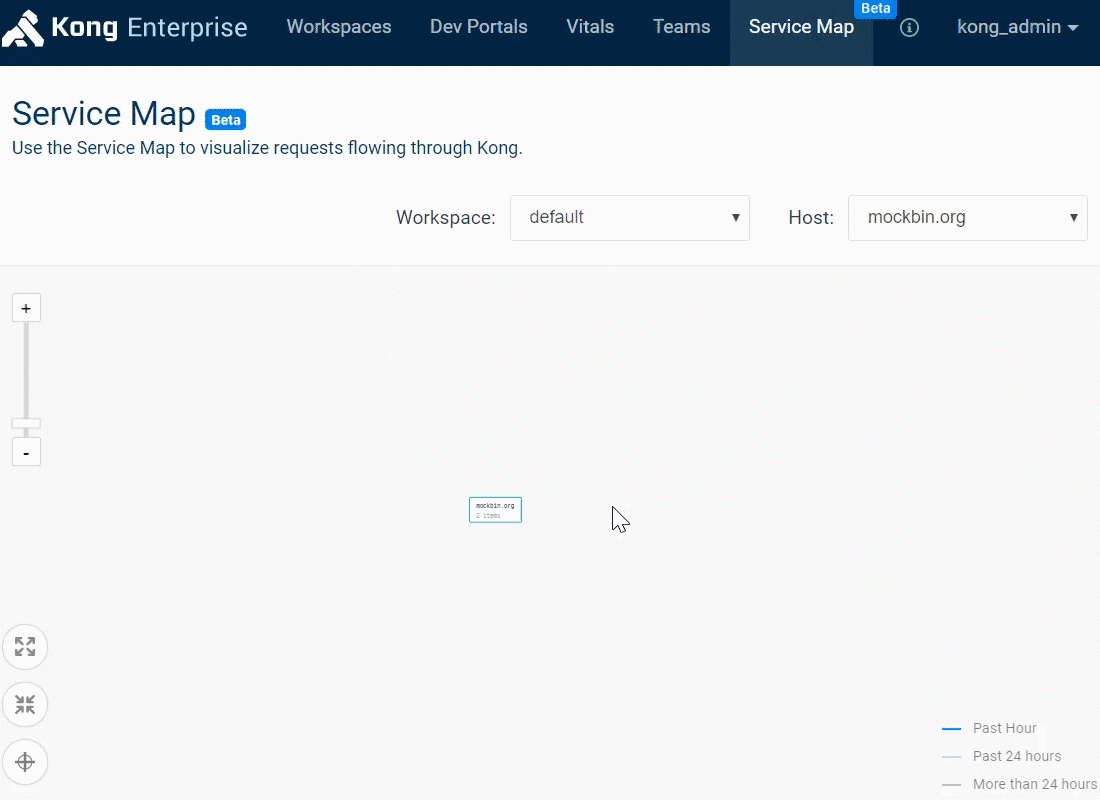The height and width of the screenshot is (800, 1100).
Task: Open the Vitals page
Action: click(590, 27)
